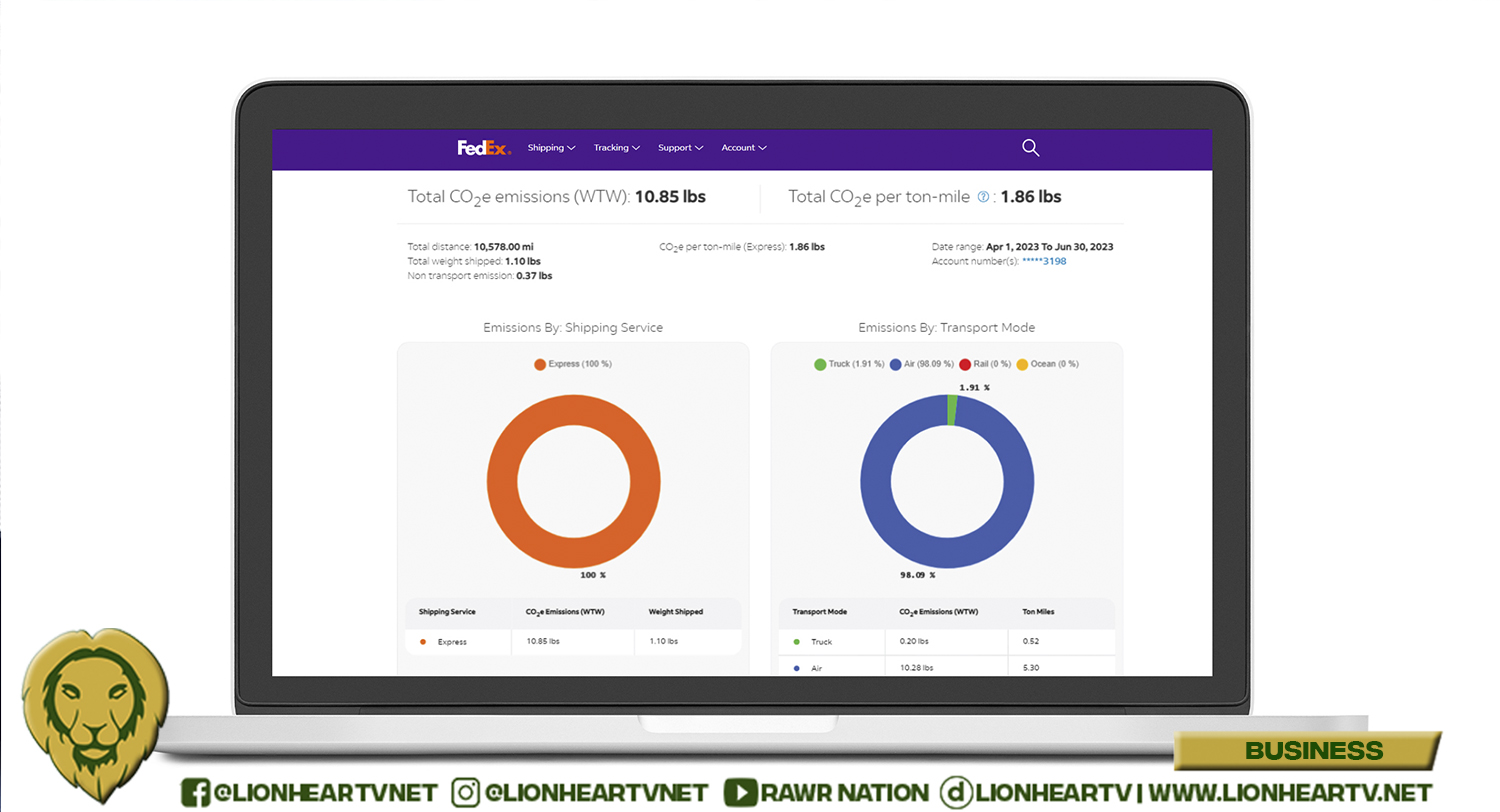The height and width of the screenshot is (812, 1500).
Task: Toggle the Rail legend item
Action: tap(984, 364)
